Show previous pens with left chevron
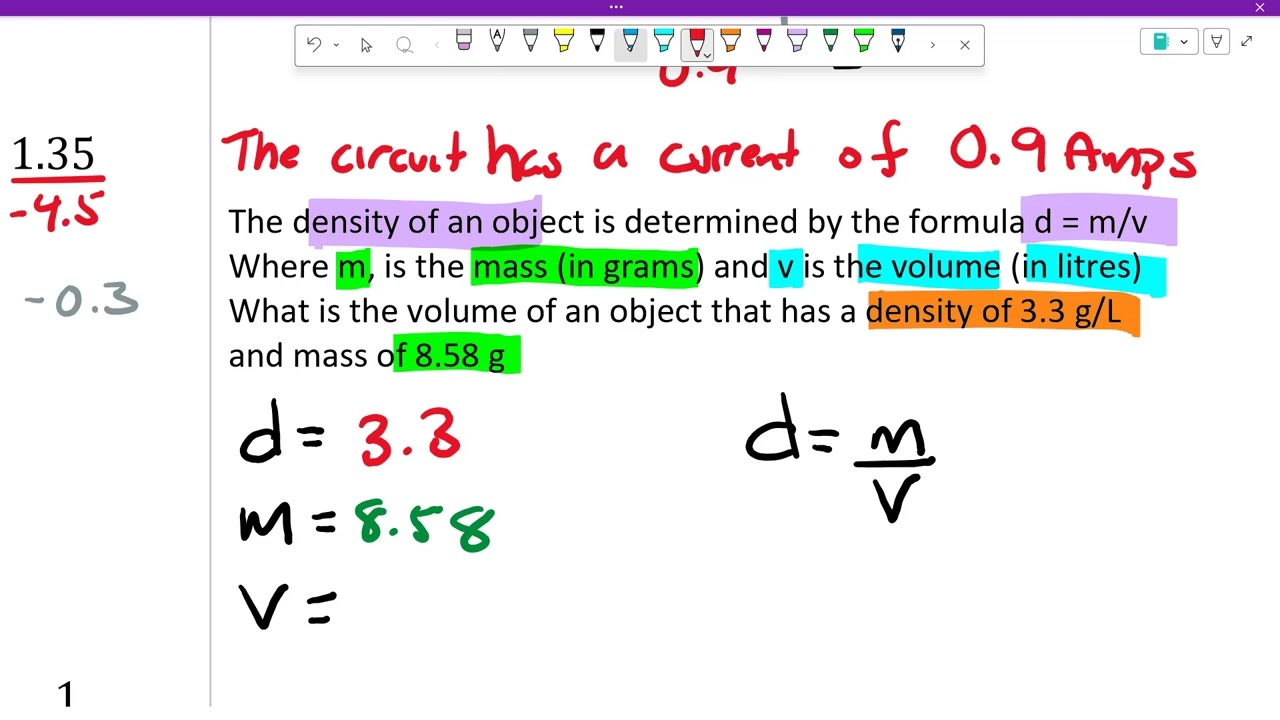This screenshot has width=1280, height=720. pos(437,45)
